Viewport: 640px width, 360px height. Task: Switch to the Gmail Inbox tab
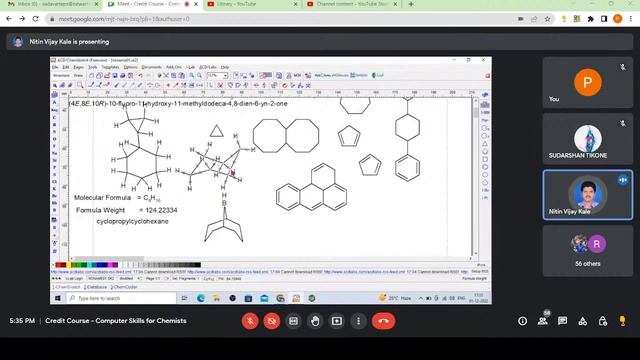pyautogui.click(x=53, y=4)
